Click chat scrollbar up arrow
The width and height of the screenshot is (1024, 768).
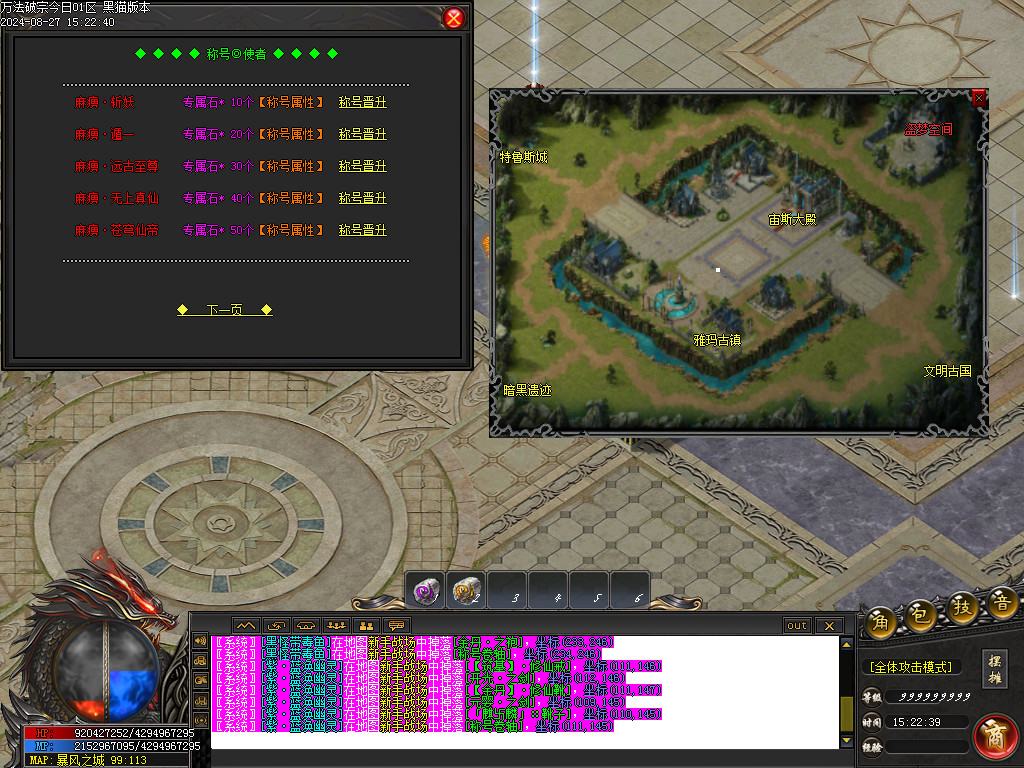846,645
